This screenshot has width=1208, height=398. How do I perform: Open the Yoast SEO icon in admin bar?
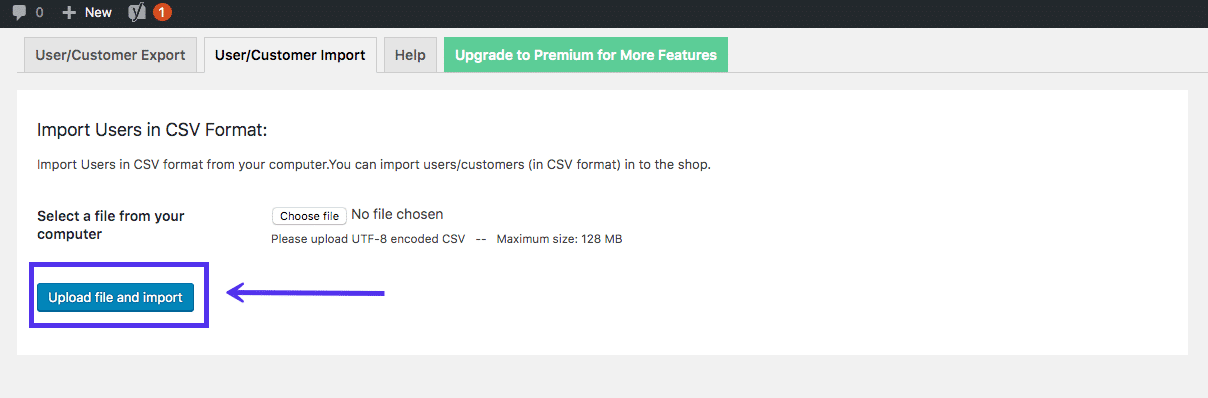138,13
